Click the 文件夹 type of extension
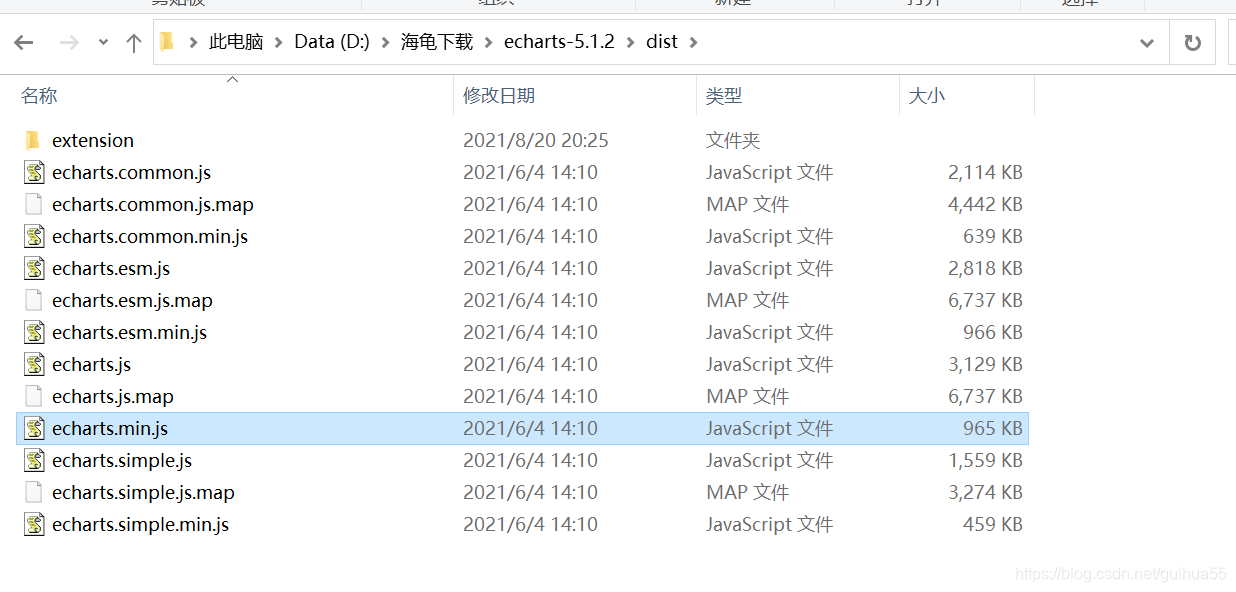This screenshot has width=1236, height=592. [733, 141]
